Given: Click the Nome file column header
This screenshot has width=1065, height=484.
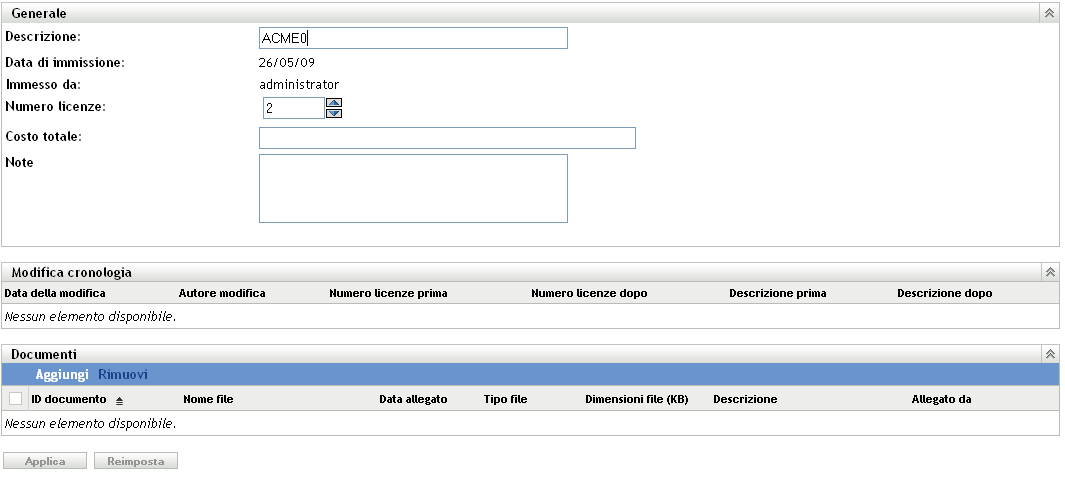Looking at the screenshot, I should click(208, 399).
